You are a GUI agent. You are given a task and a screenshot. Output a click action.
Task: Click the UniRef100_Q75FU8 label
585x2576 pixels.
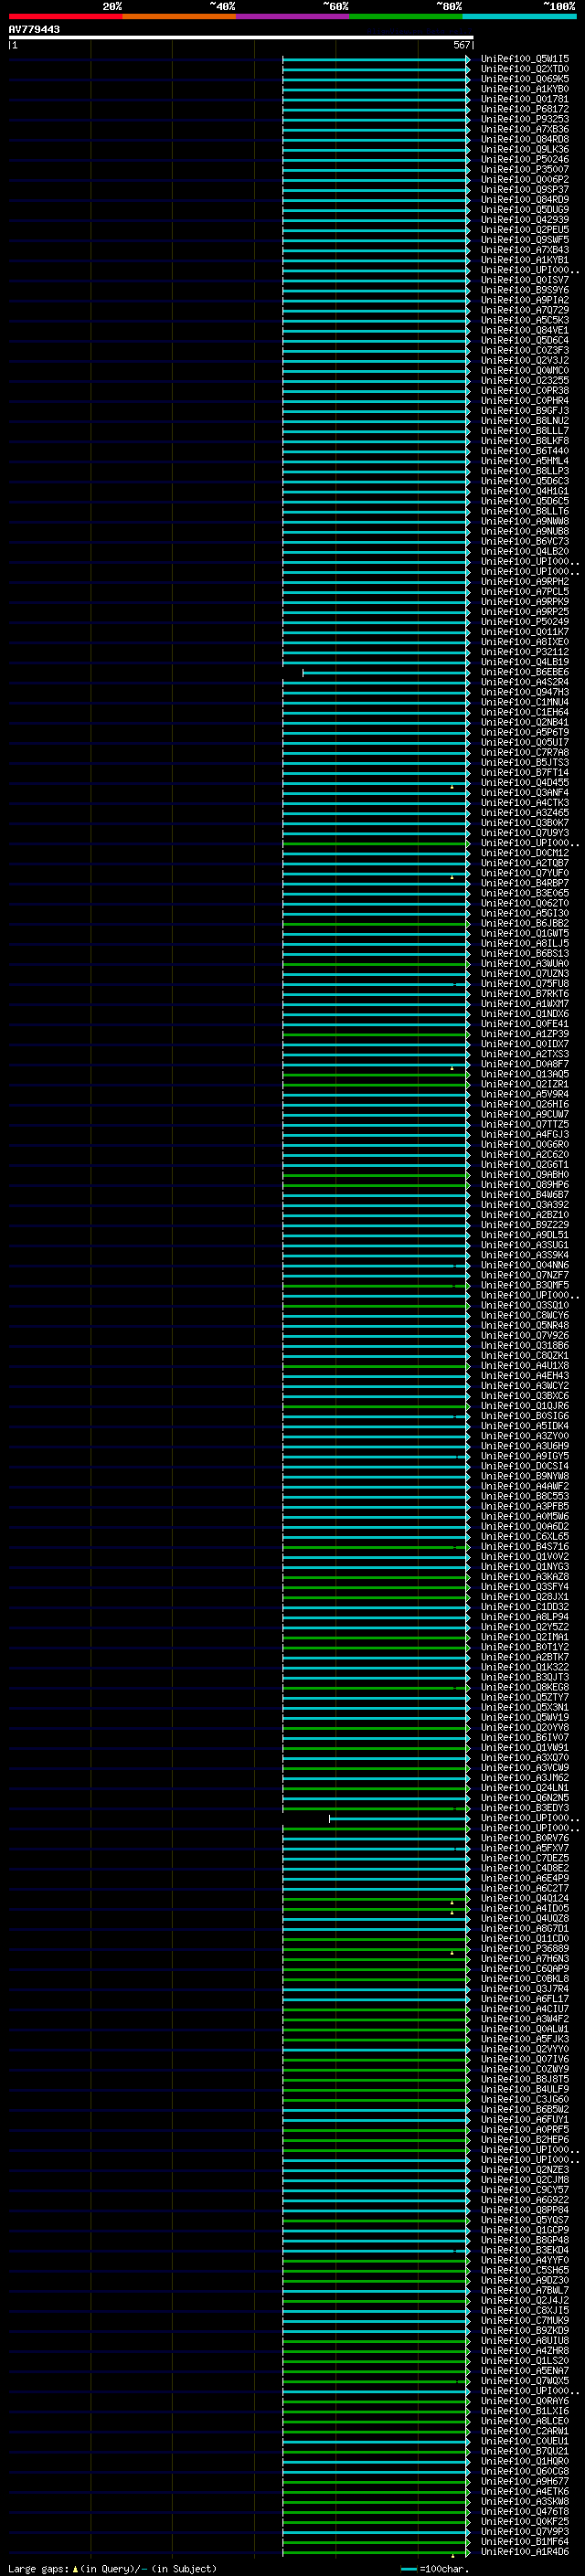[525, 983]
